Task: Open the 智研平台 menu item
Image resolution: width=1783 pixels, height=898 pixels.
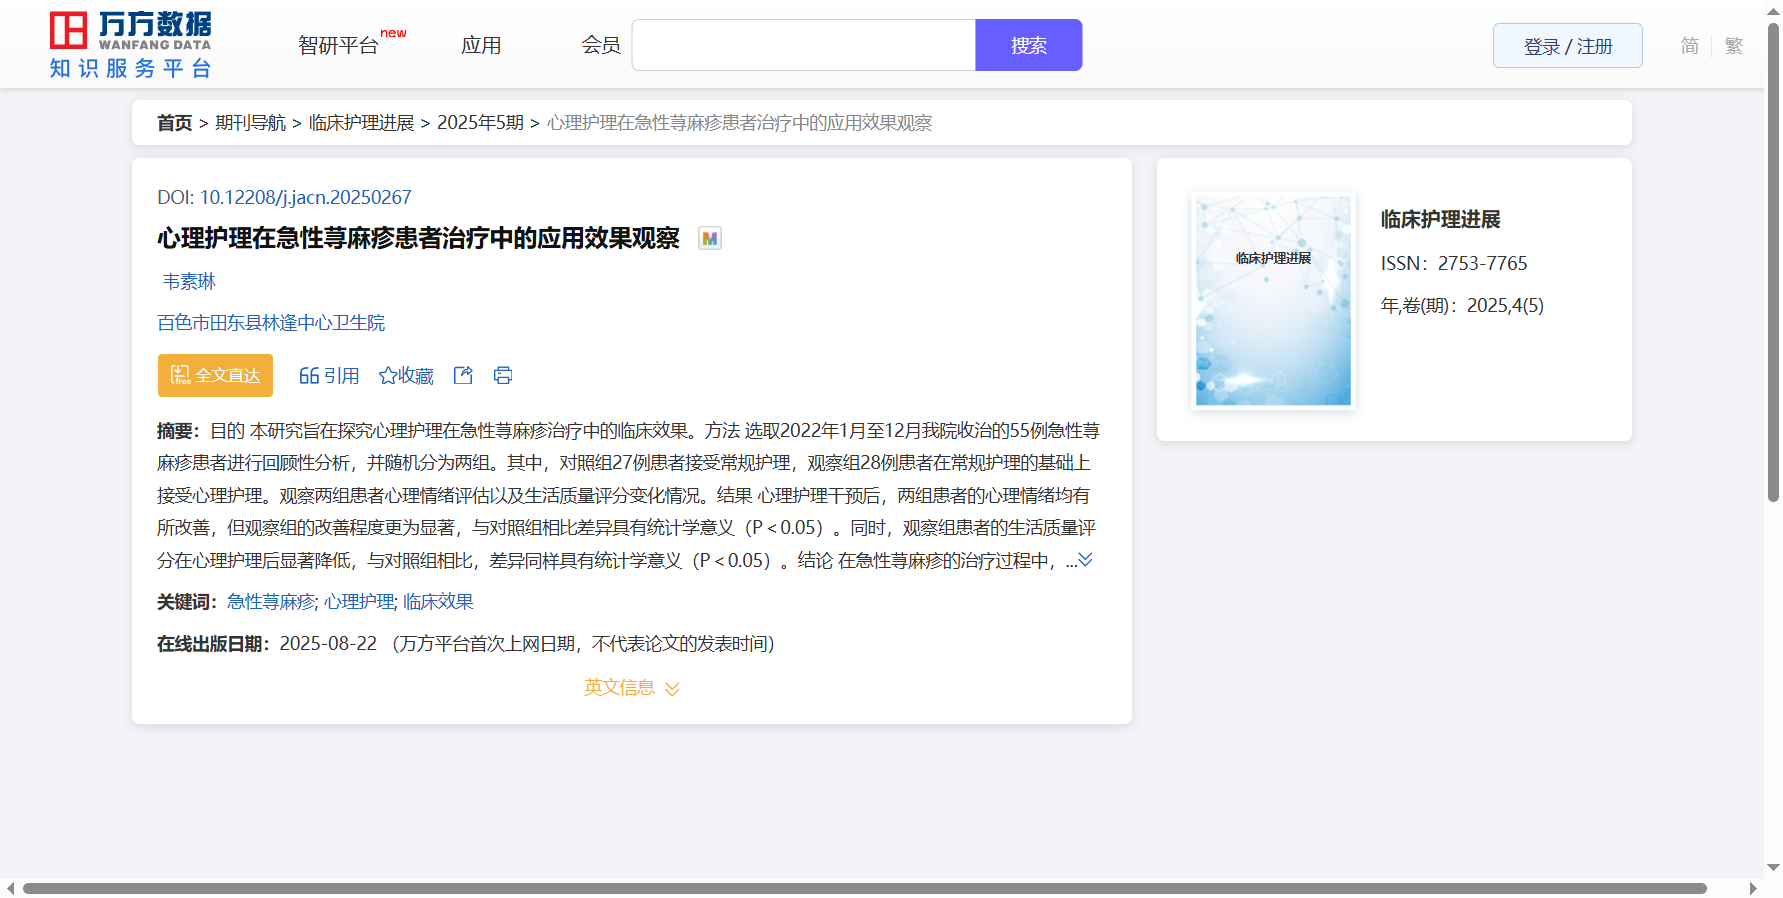Action: [338, 46]
